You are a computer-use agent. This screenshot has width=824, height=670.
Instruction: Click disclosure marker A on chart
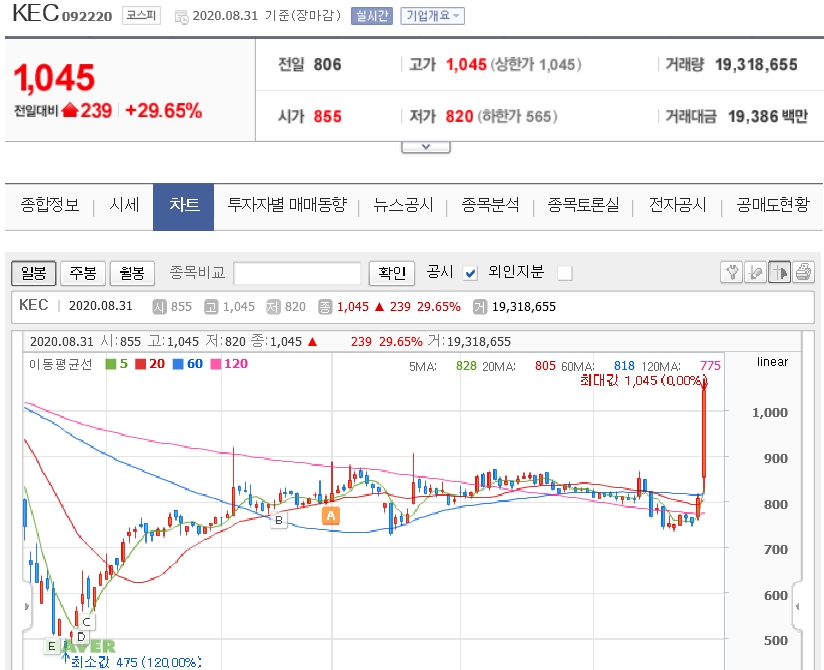point(331,516)
